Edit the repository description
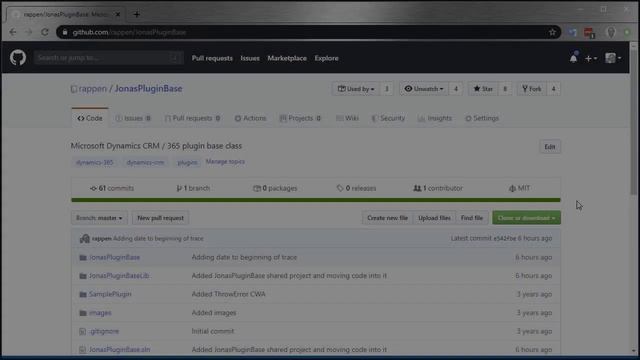 550,147
